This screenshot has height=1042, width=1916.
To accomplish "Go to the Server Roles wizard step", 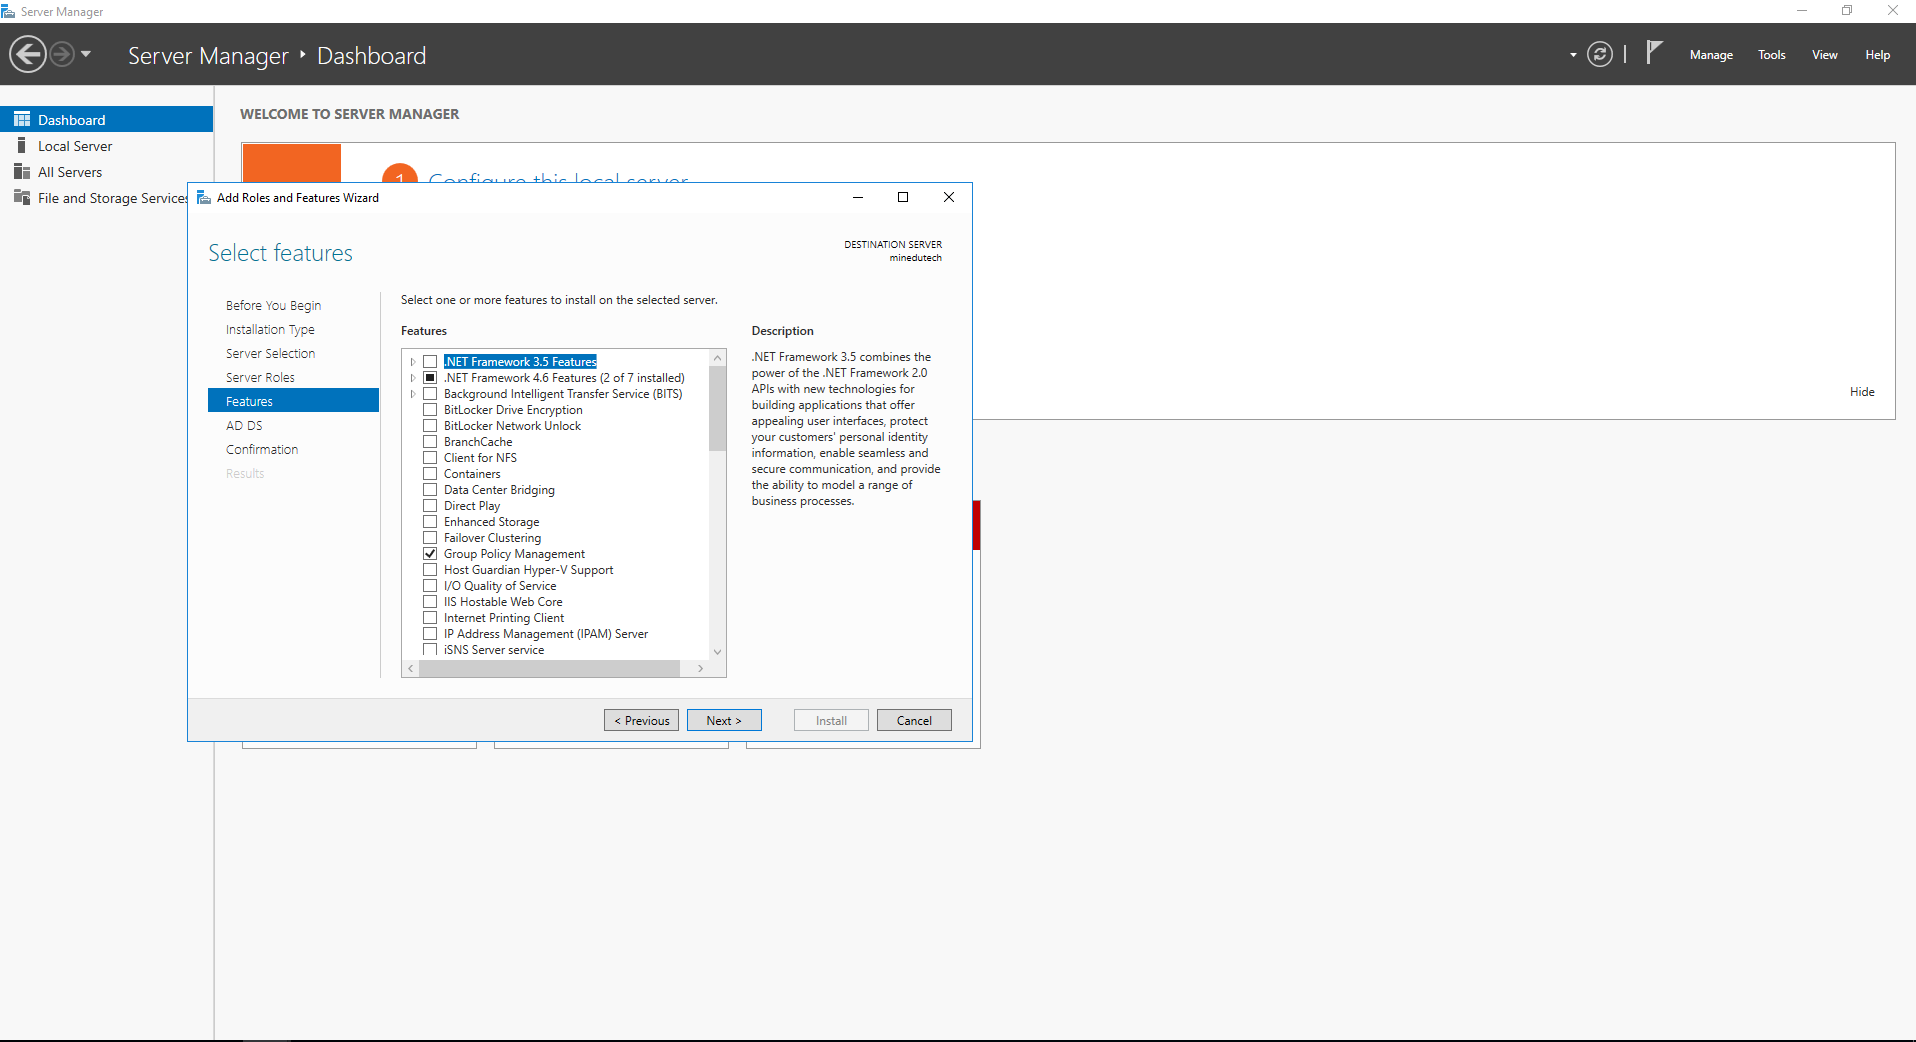I will coord(260,378).
